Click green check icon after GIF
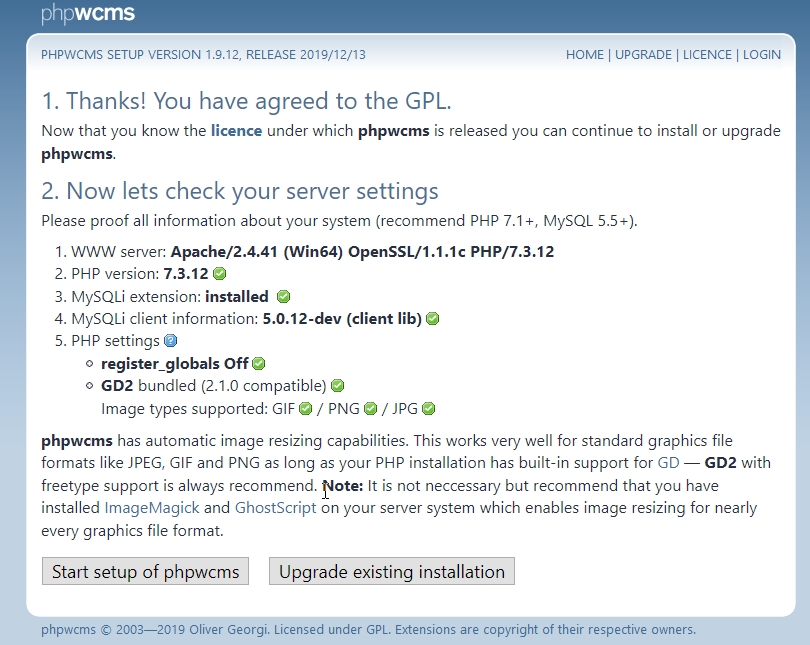Image resolution: width=810 pixels, height=645 pixels. tap(306, 409)
